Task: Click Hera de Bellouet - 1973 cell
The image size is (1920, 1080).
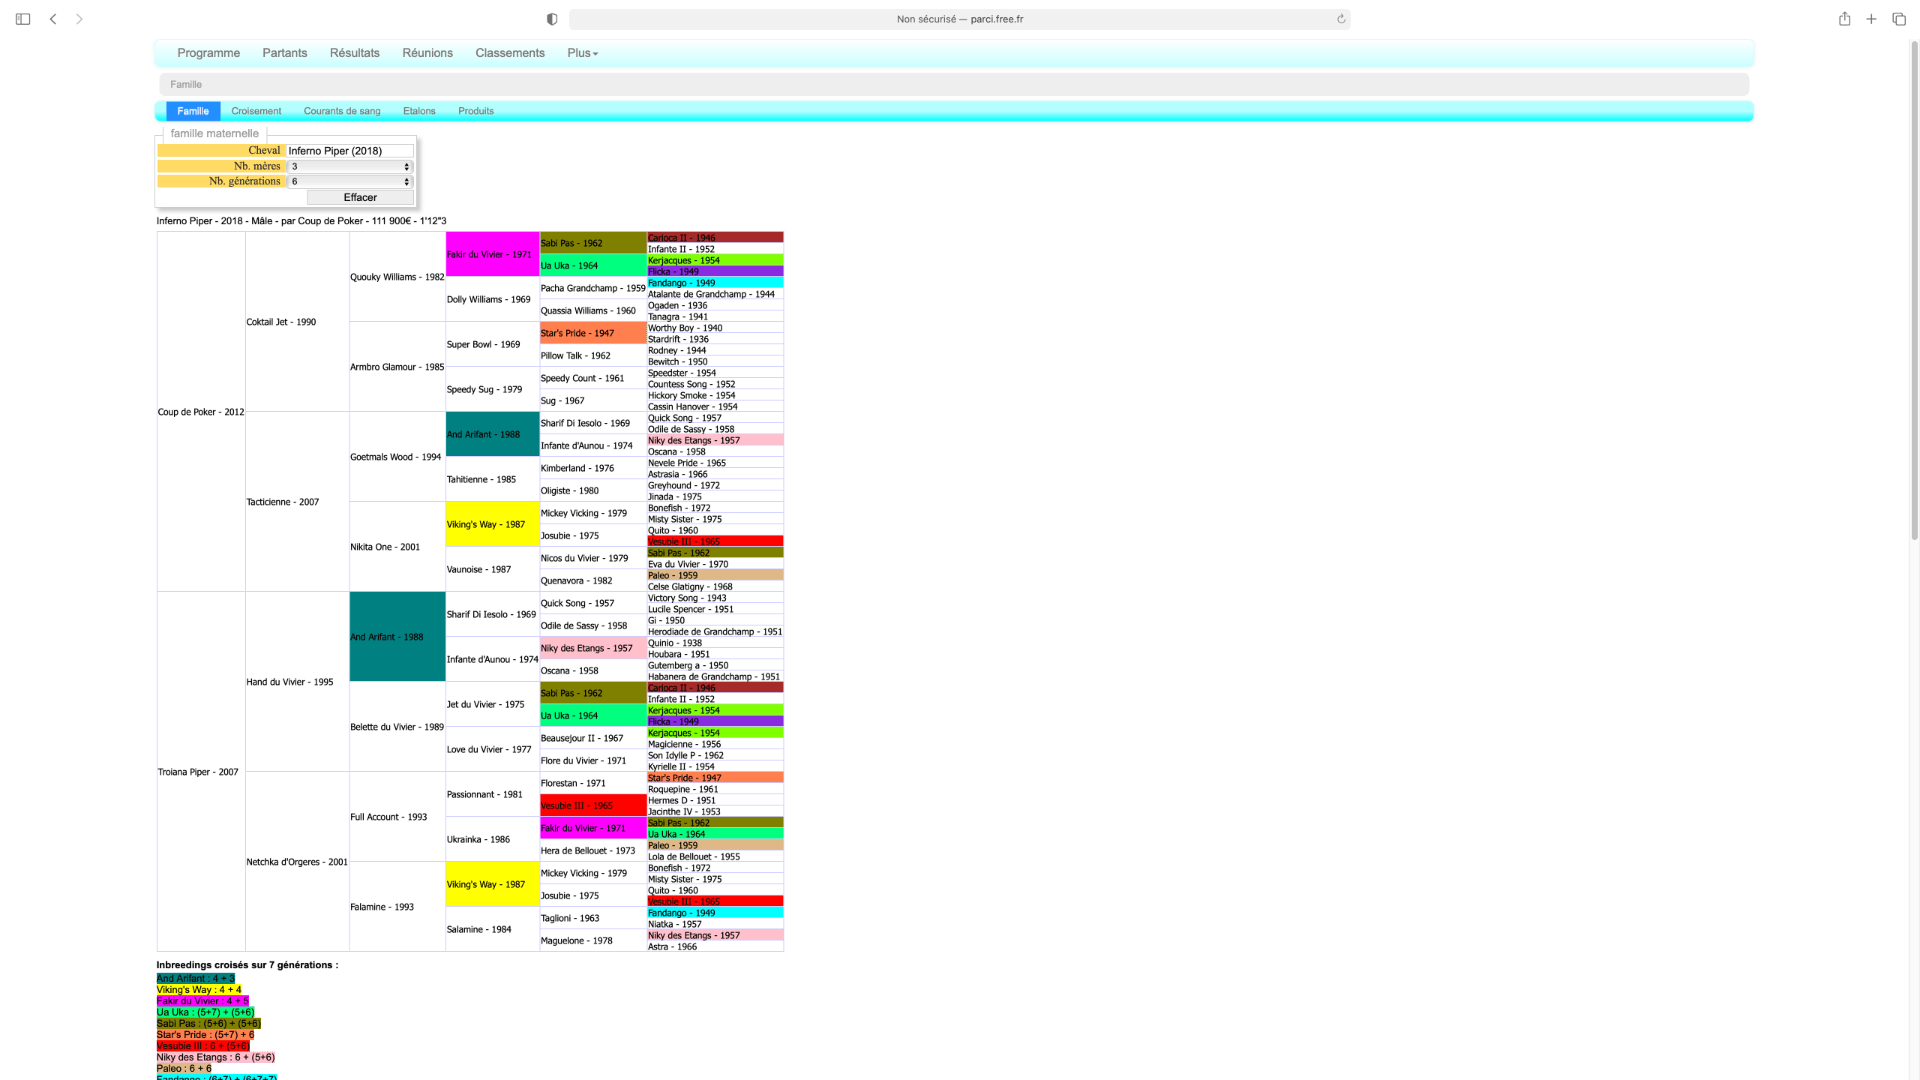Action: point(593,851)
